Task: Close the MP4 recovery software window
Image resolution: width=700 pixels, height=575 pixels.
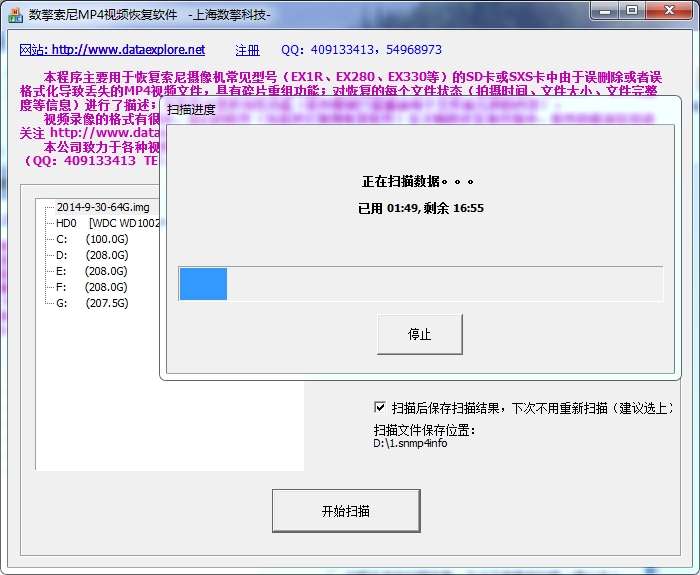Action: 669,11
